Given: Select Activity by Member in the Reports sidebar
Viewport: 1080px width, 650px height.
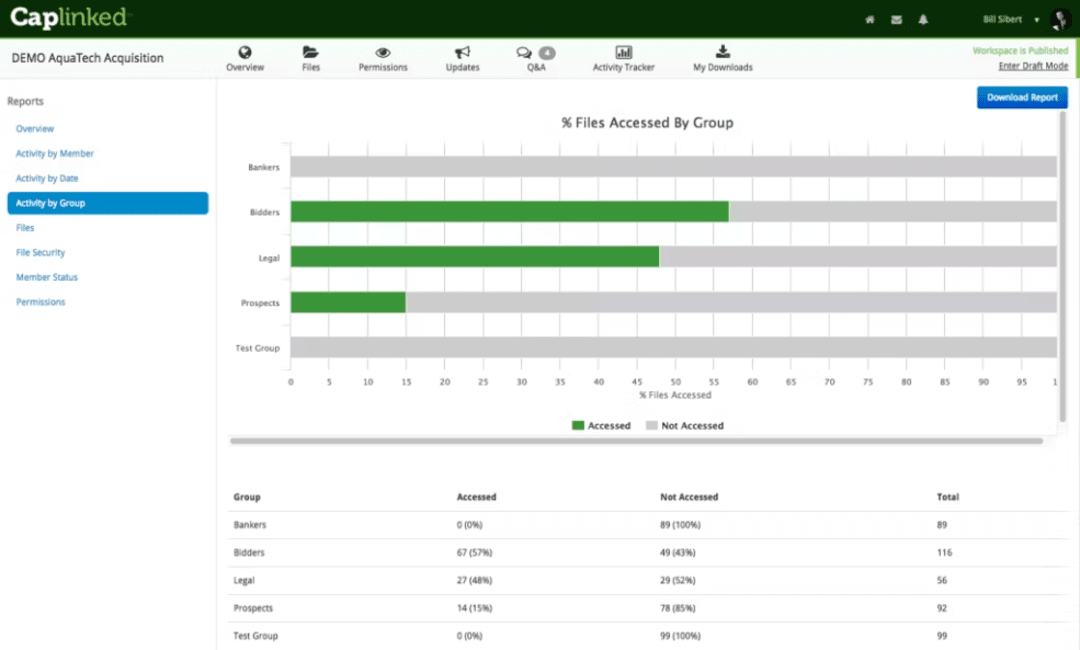Looking at the screenshot, I should 55,153.
